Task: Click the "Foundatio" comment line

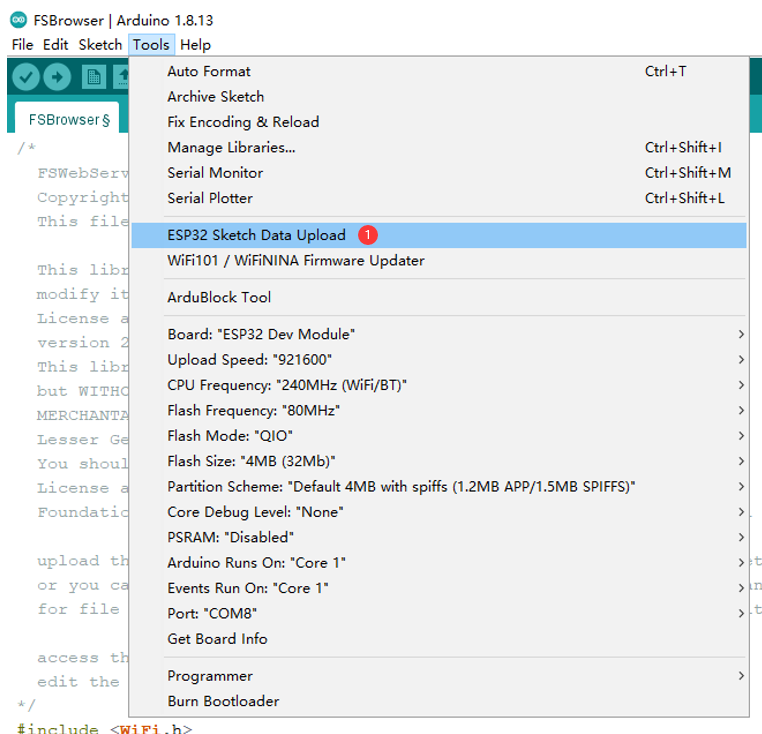Action: [x=83, y=512]
